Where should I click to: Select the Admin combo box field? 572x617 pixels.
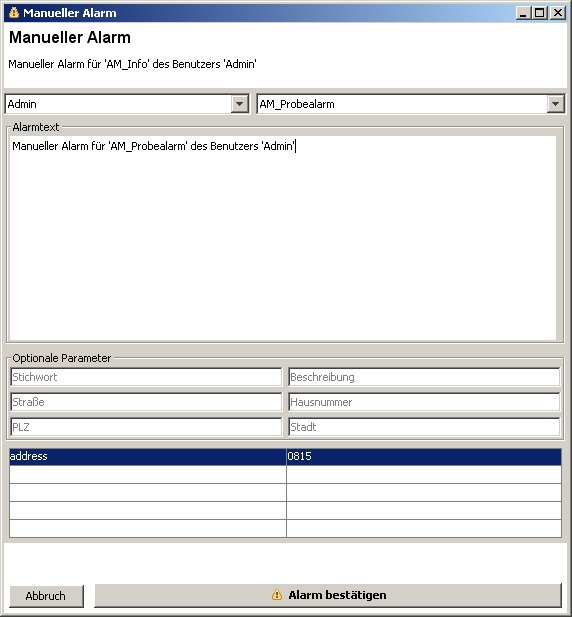pyautogui.click(x=127, y=104)
